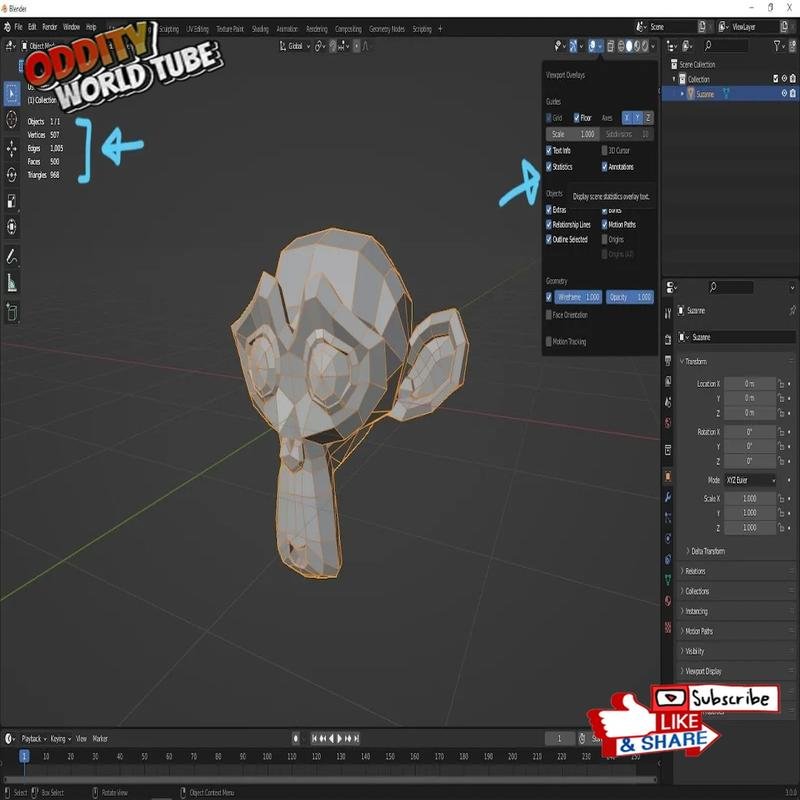The height and width of the screenshot is (800, 800).
Task: Toggle the Floor checkbox
Action: coord(577,118)
